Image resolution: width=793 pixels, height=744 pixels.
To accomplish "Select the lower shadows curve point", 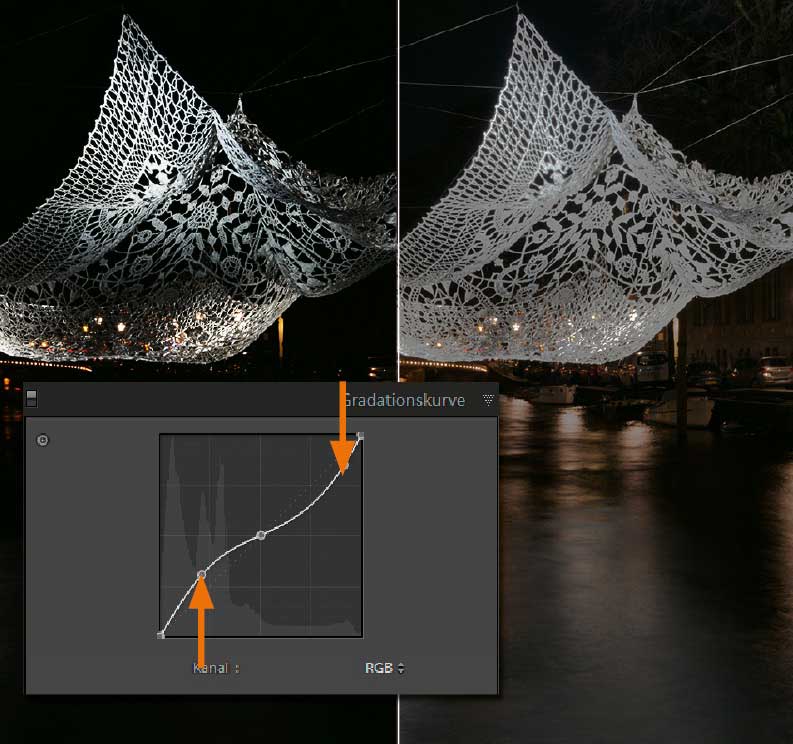I will (202, 574).
